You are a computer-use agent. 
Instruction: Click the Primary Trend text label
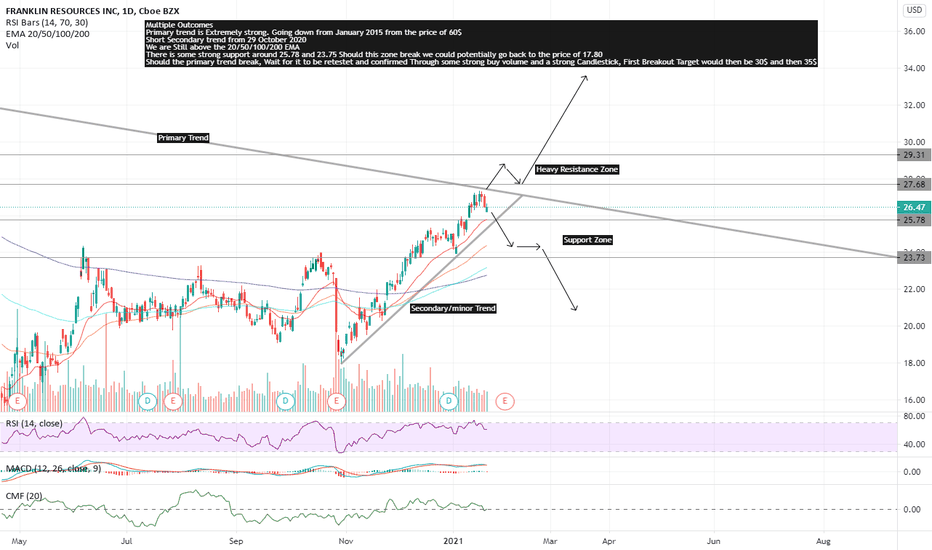click(x=183, y=138)
